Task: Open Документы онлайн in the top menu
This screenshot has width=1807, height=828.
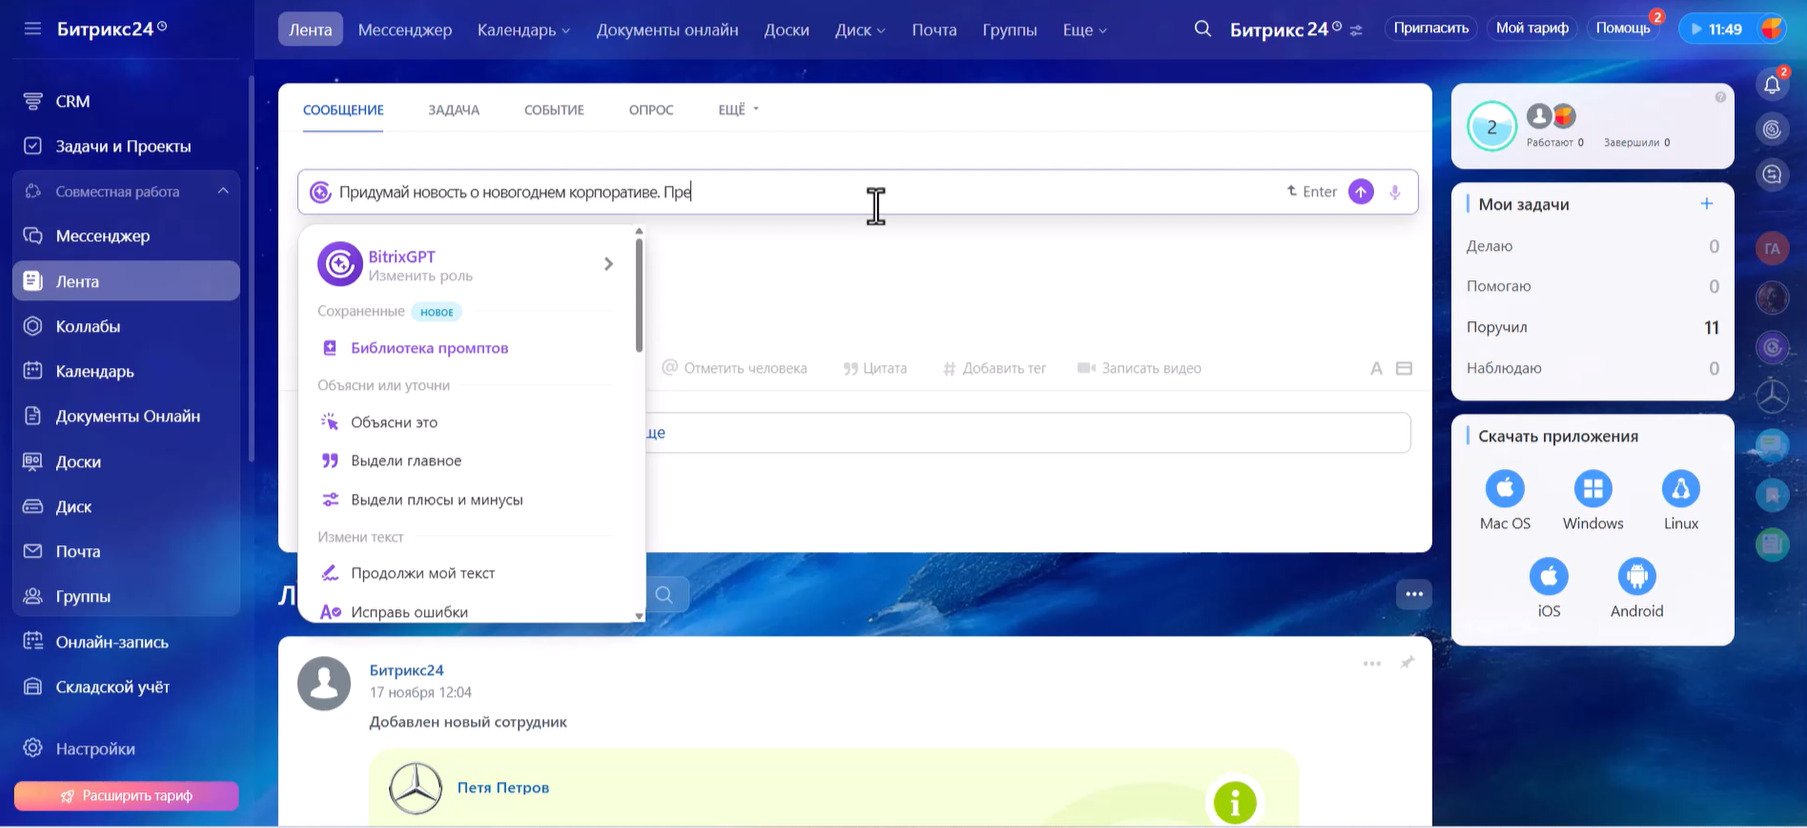Action: pos(668,30)
